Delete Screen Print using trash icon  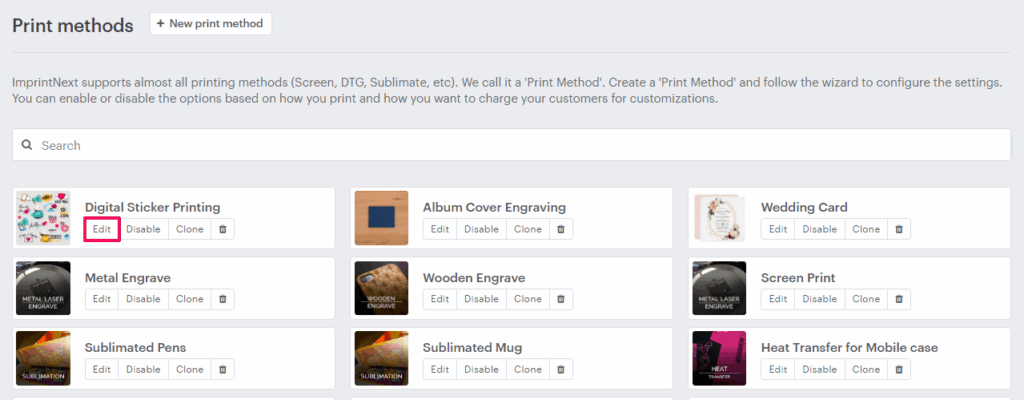tap(899, 299)
